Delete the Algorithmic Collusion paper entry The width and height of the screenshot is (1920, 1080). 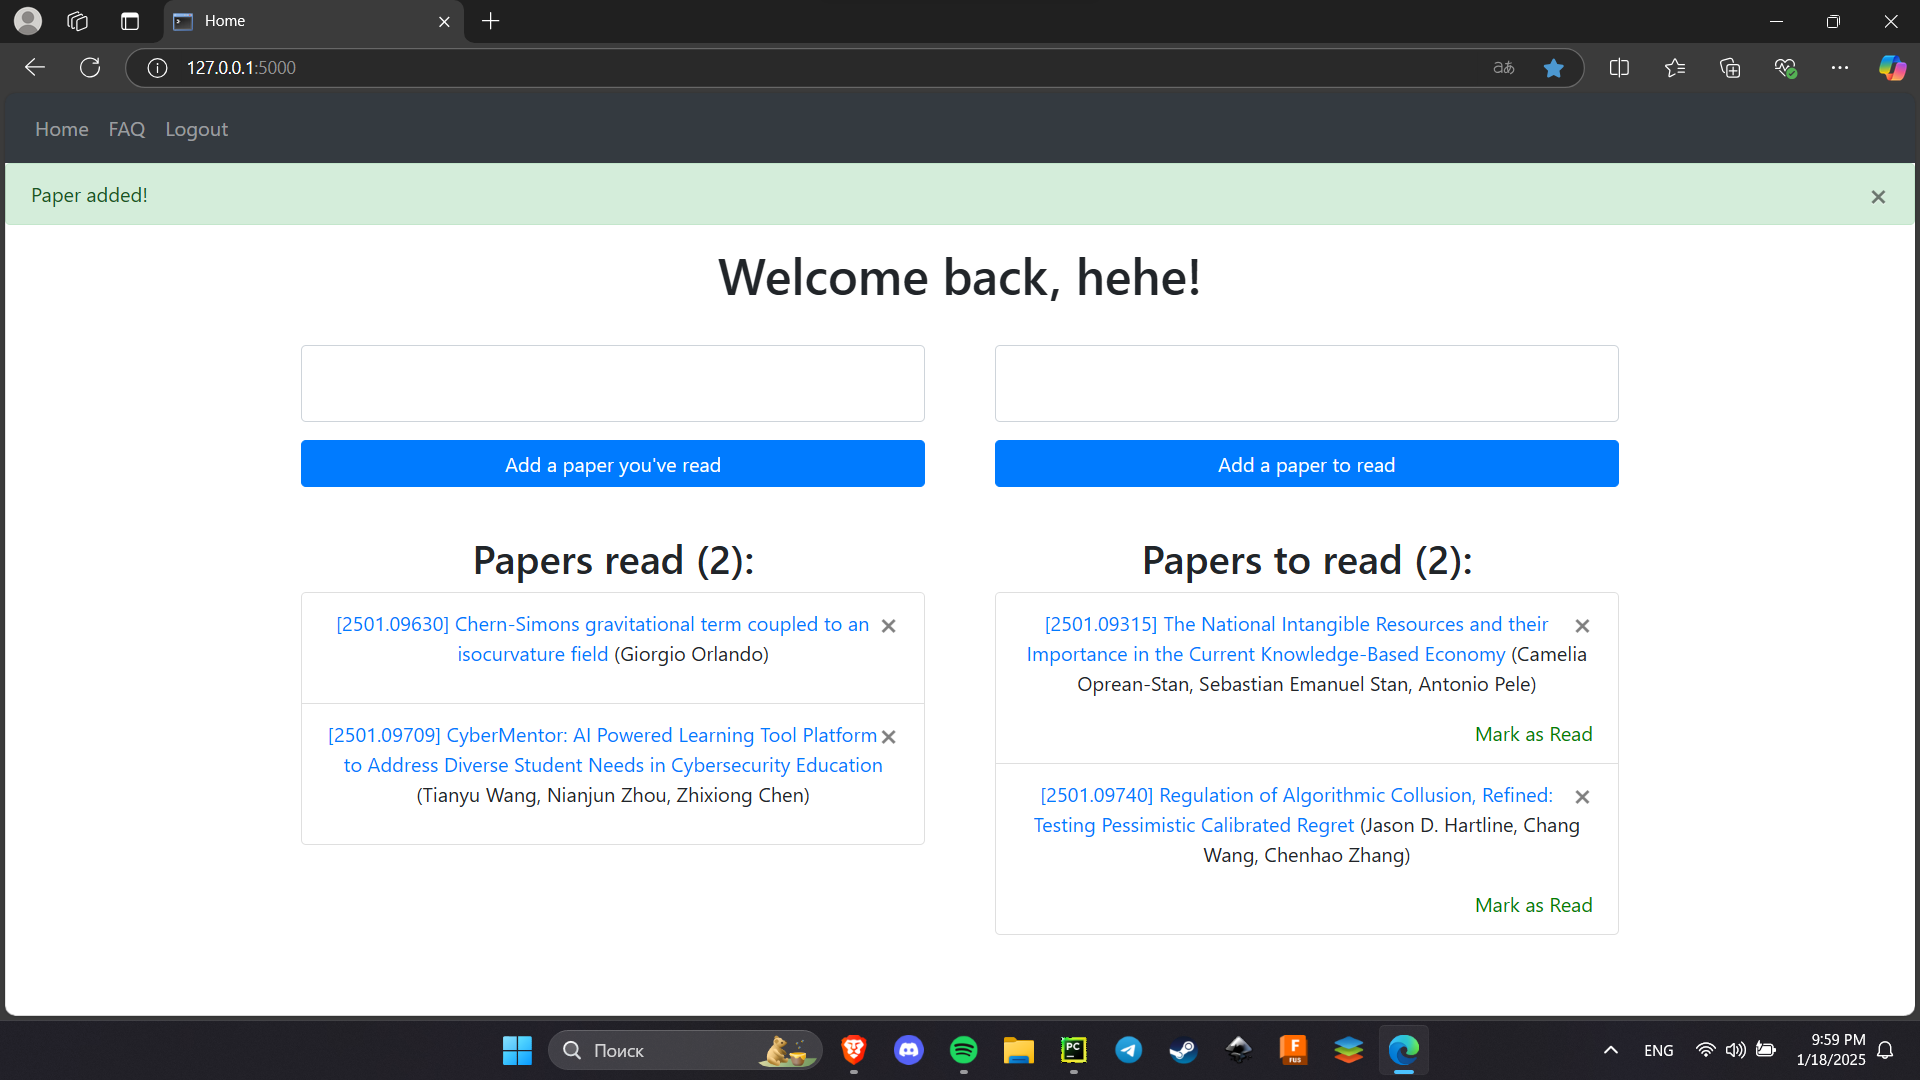pyautogui.click(x=1582, y=797)
